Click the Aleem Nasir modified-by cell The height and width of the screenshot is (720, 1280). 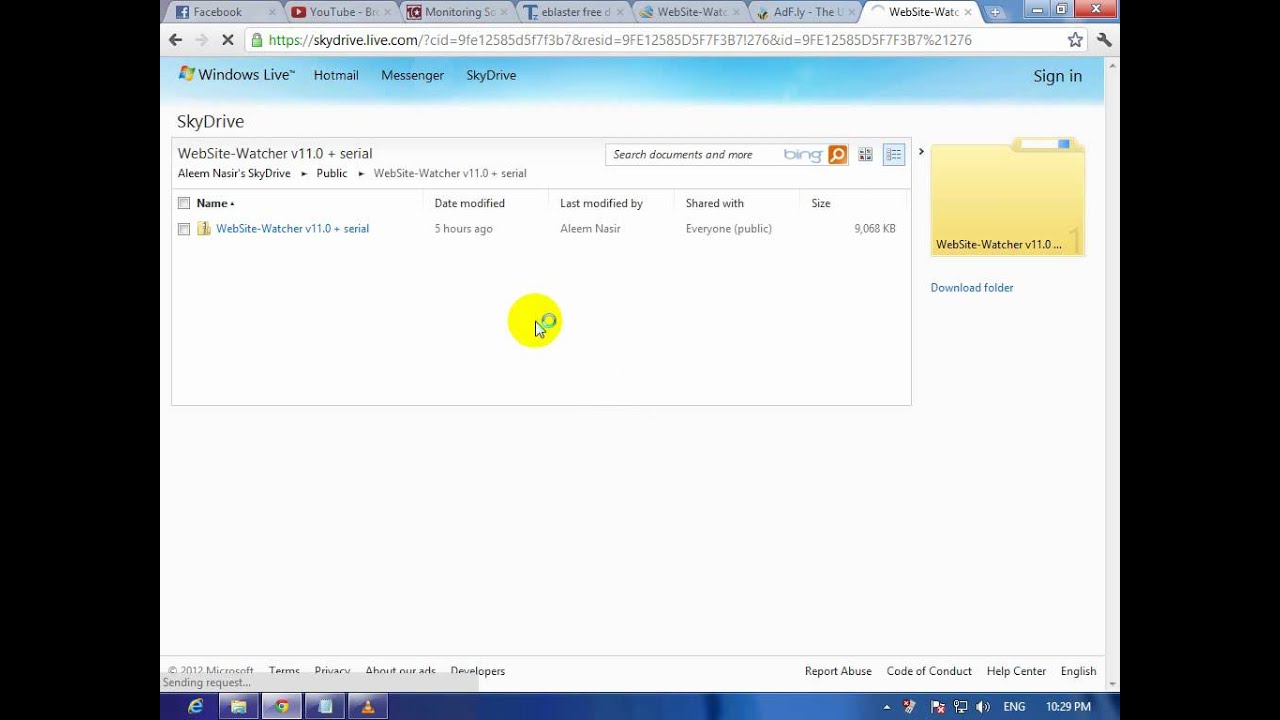(x=590, y=229)
